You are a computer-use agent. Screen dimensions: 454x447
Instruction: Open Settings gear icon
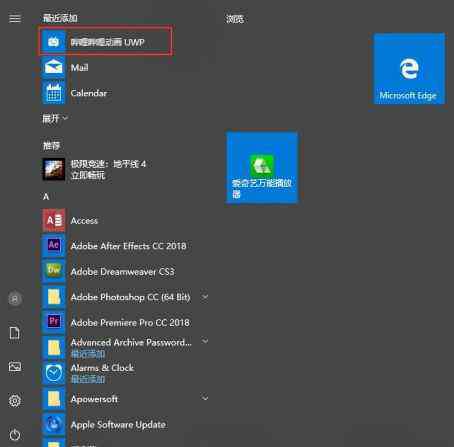pyautogui.click(x=15, y=401)
